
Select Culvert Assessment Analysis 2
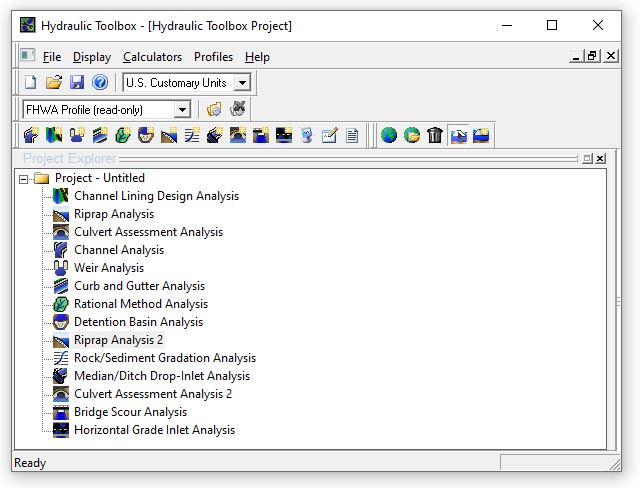(153, 394)
